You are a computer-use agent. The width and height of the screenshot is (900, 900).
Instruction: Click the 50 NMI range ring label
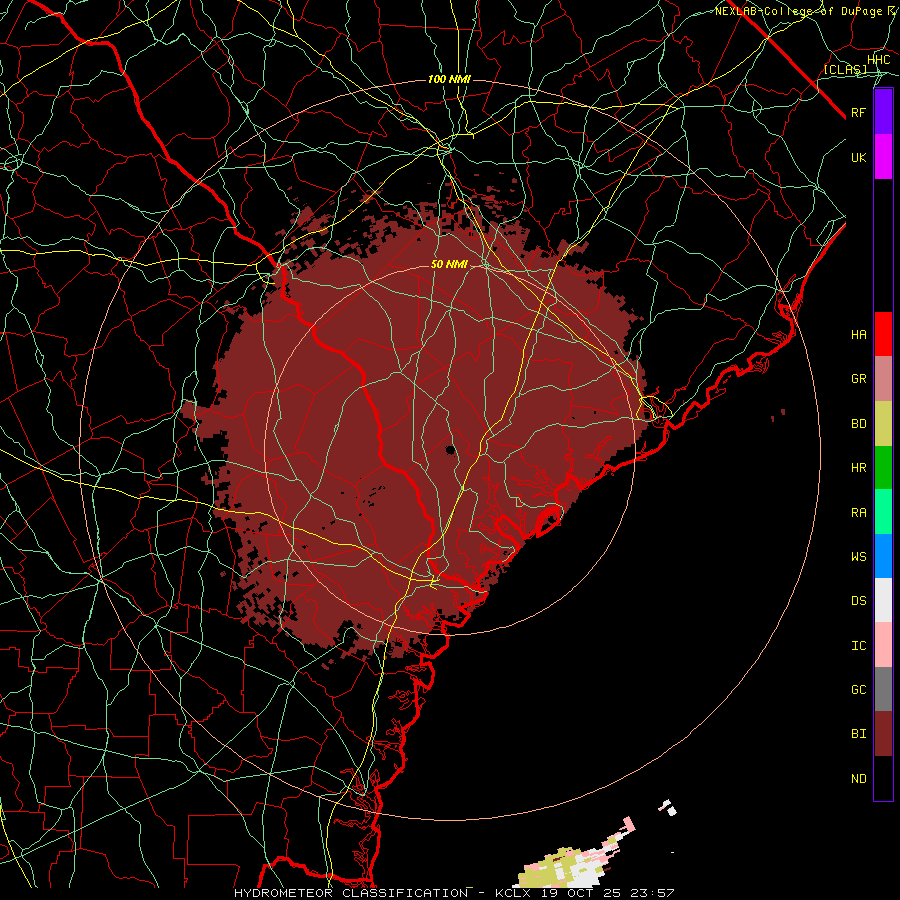(449, 264)
